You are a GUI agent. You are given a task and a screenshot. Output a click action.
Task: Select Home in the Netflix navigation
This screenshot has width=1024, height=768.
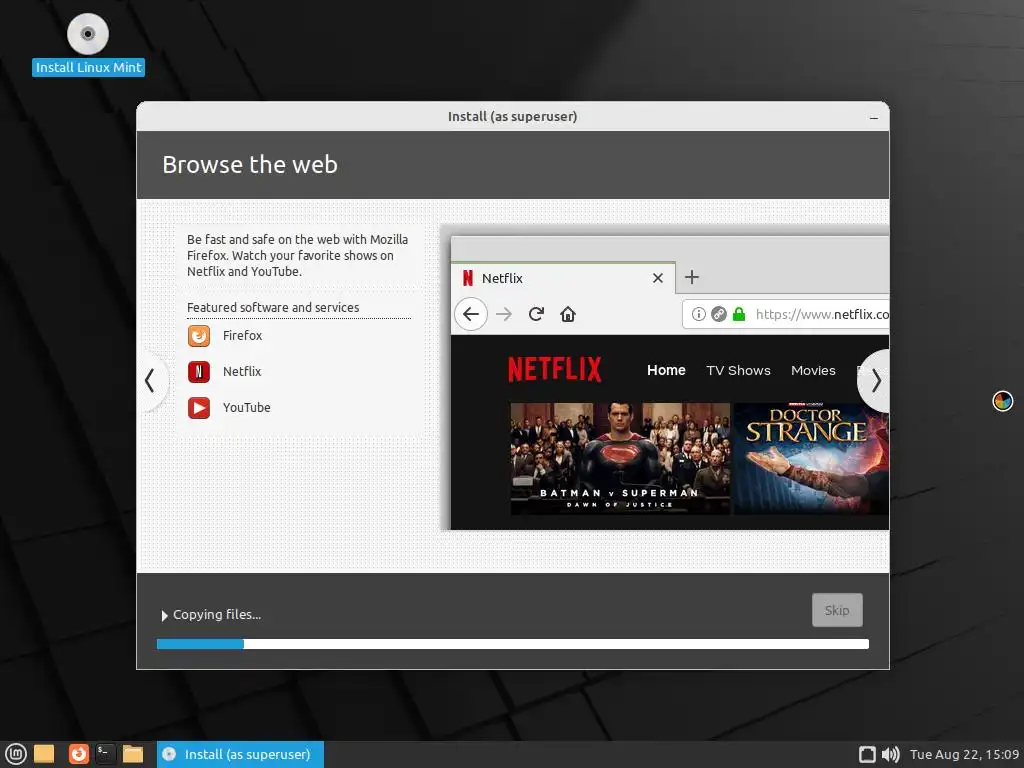pos(666,370)
